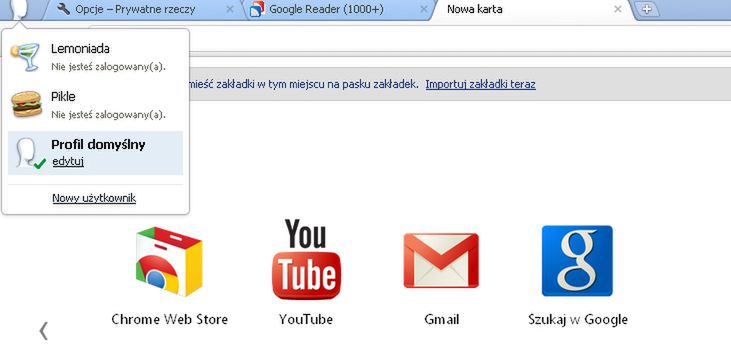Close the Google Reader tab
The image size is (731, 361).
coord(423,9)
